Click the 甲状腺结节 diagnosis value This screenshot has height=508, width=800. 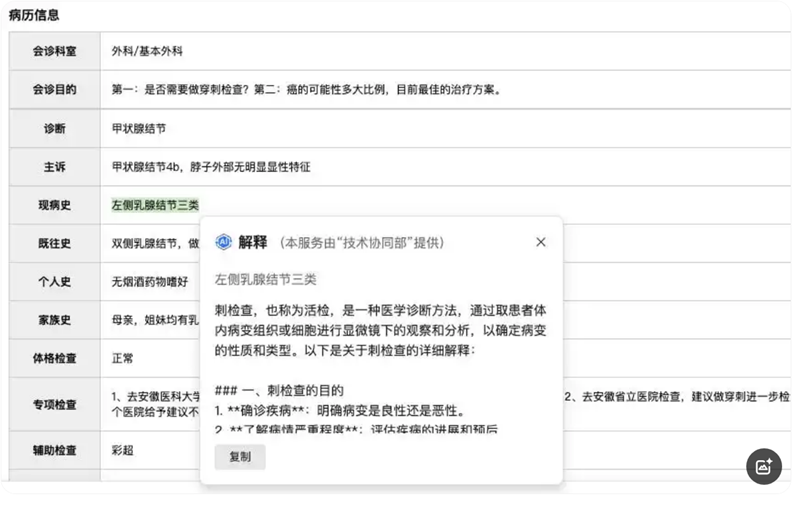coord(139,129)
